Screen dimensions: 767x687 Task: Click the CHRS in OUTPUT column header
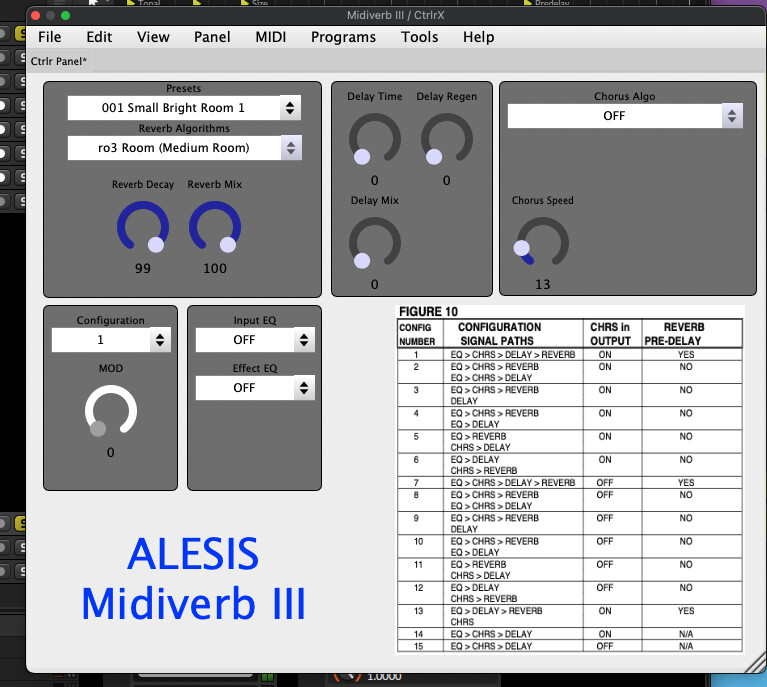pyautogui.click(x=610, y=334)
